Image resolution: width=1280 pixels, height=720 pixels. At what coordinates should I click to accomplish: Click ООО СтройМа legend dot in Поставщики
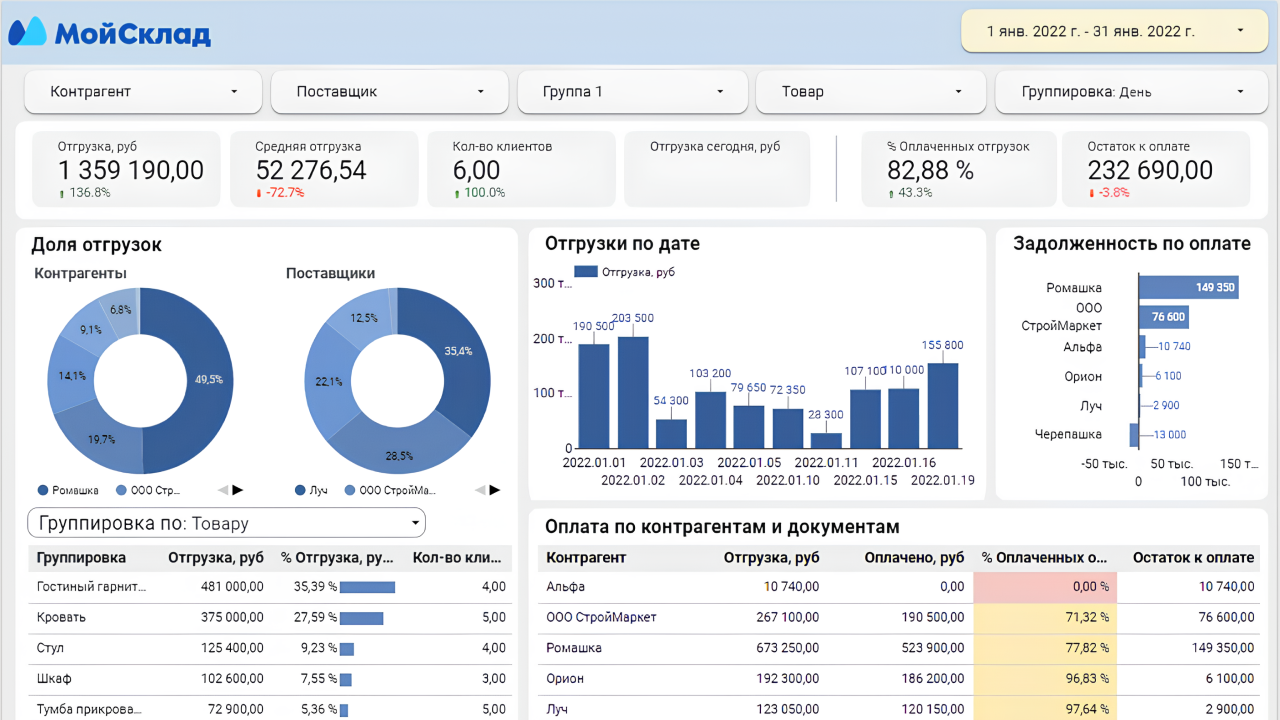tap(350, 490)
